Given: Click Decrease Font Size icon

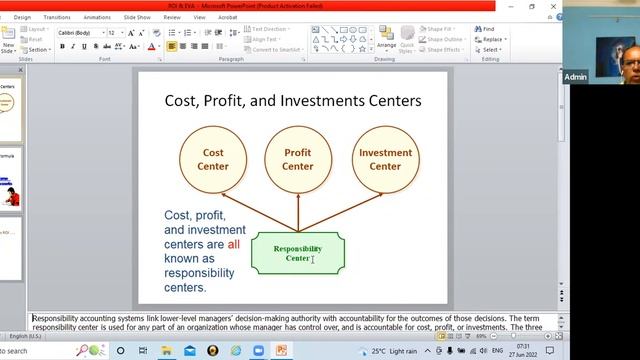Looking at the screenshot, I should coord(141,33).
